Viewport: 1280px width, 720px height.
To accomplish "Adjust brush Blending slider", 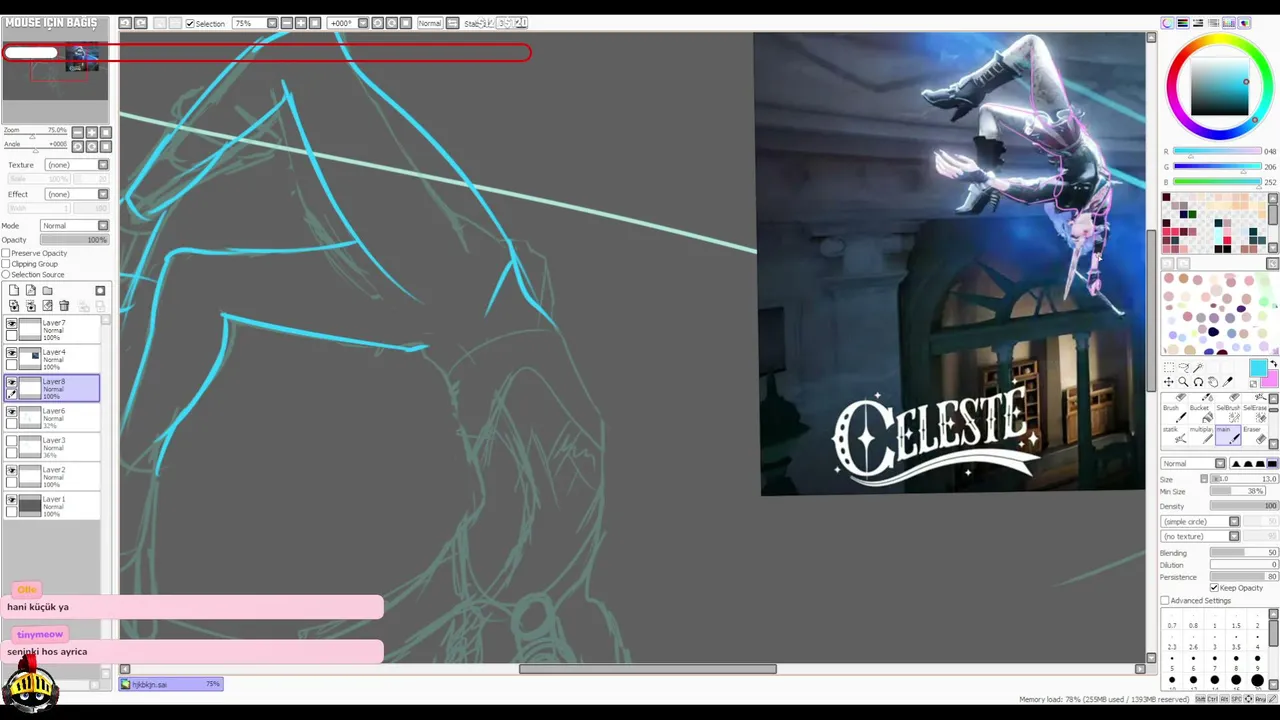I will [x=1244, y=553].
